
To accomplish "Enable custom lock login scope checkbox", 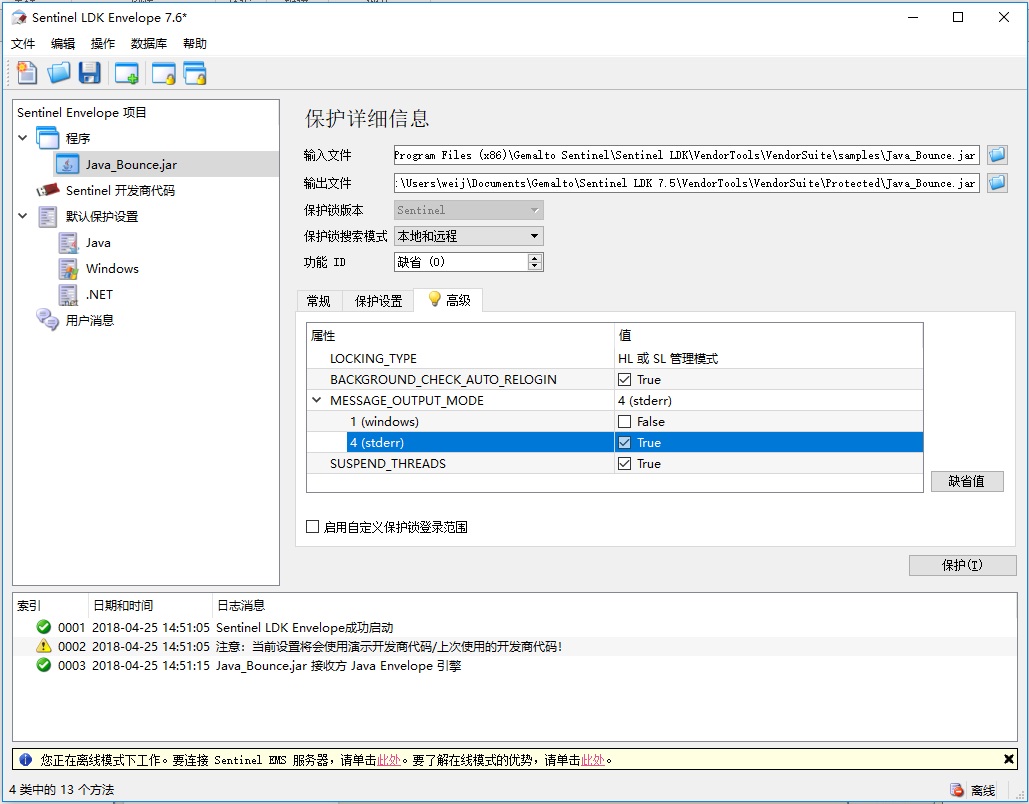I will click(313, 527).
